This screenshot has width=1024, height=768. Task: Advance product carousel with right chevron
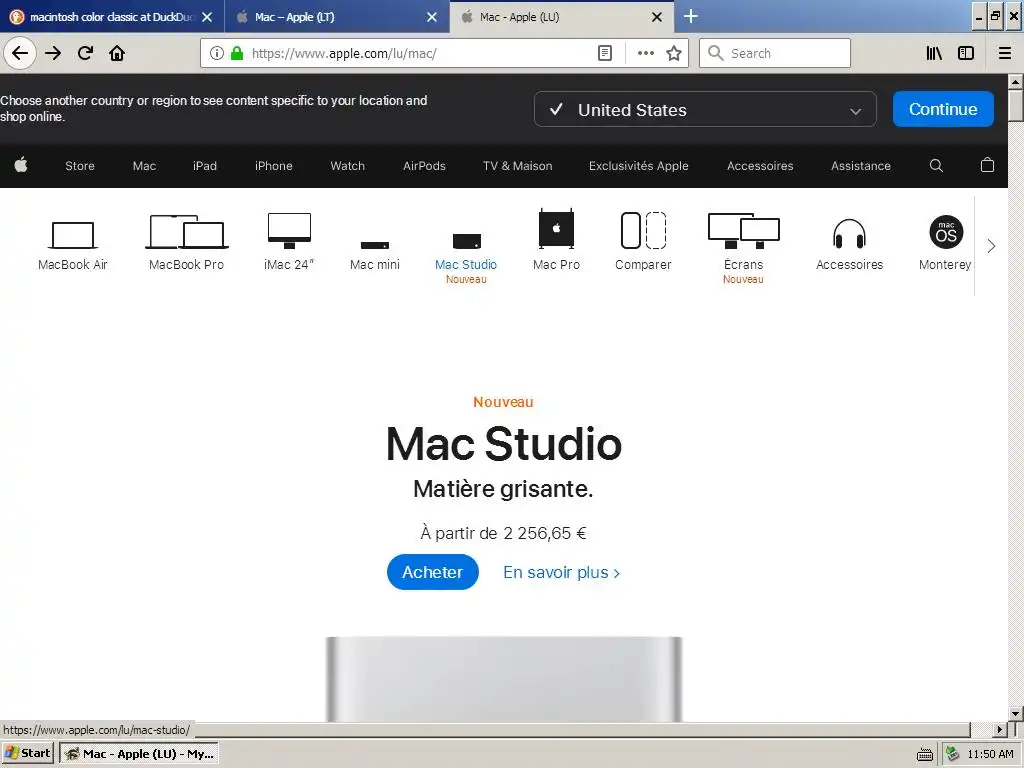pyautogui.click(x=991, y=246)
